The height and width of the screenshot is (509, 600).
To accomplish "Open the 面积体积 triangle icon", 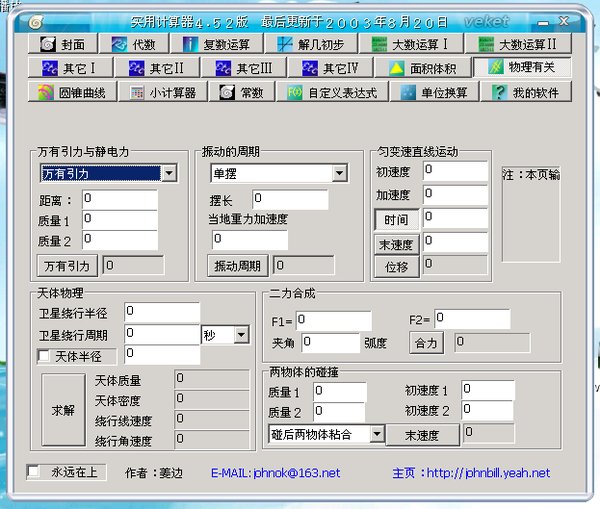I will (396, 69).
